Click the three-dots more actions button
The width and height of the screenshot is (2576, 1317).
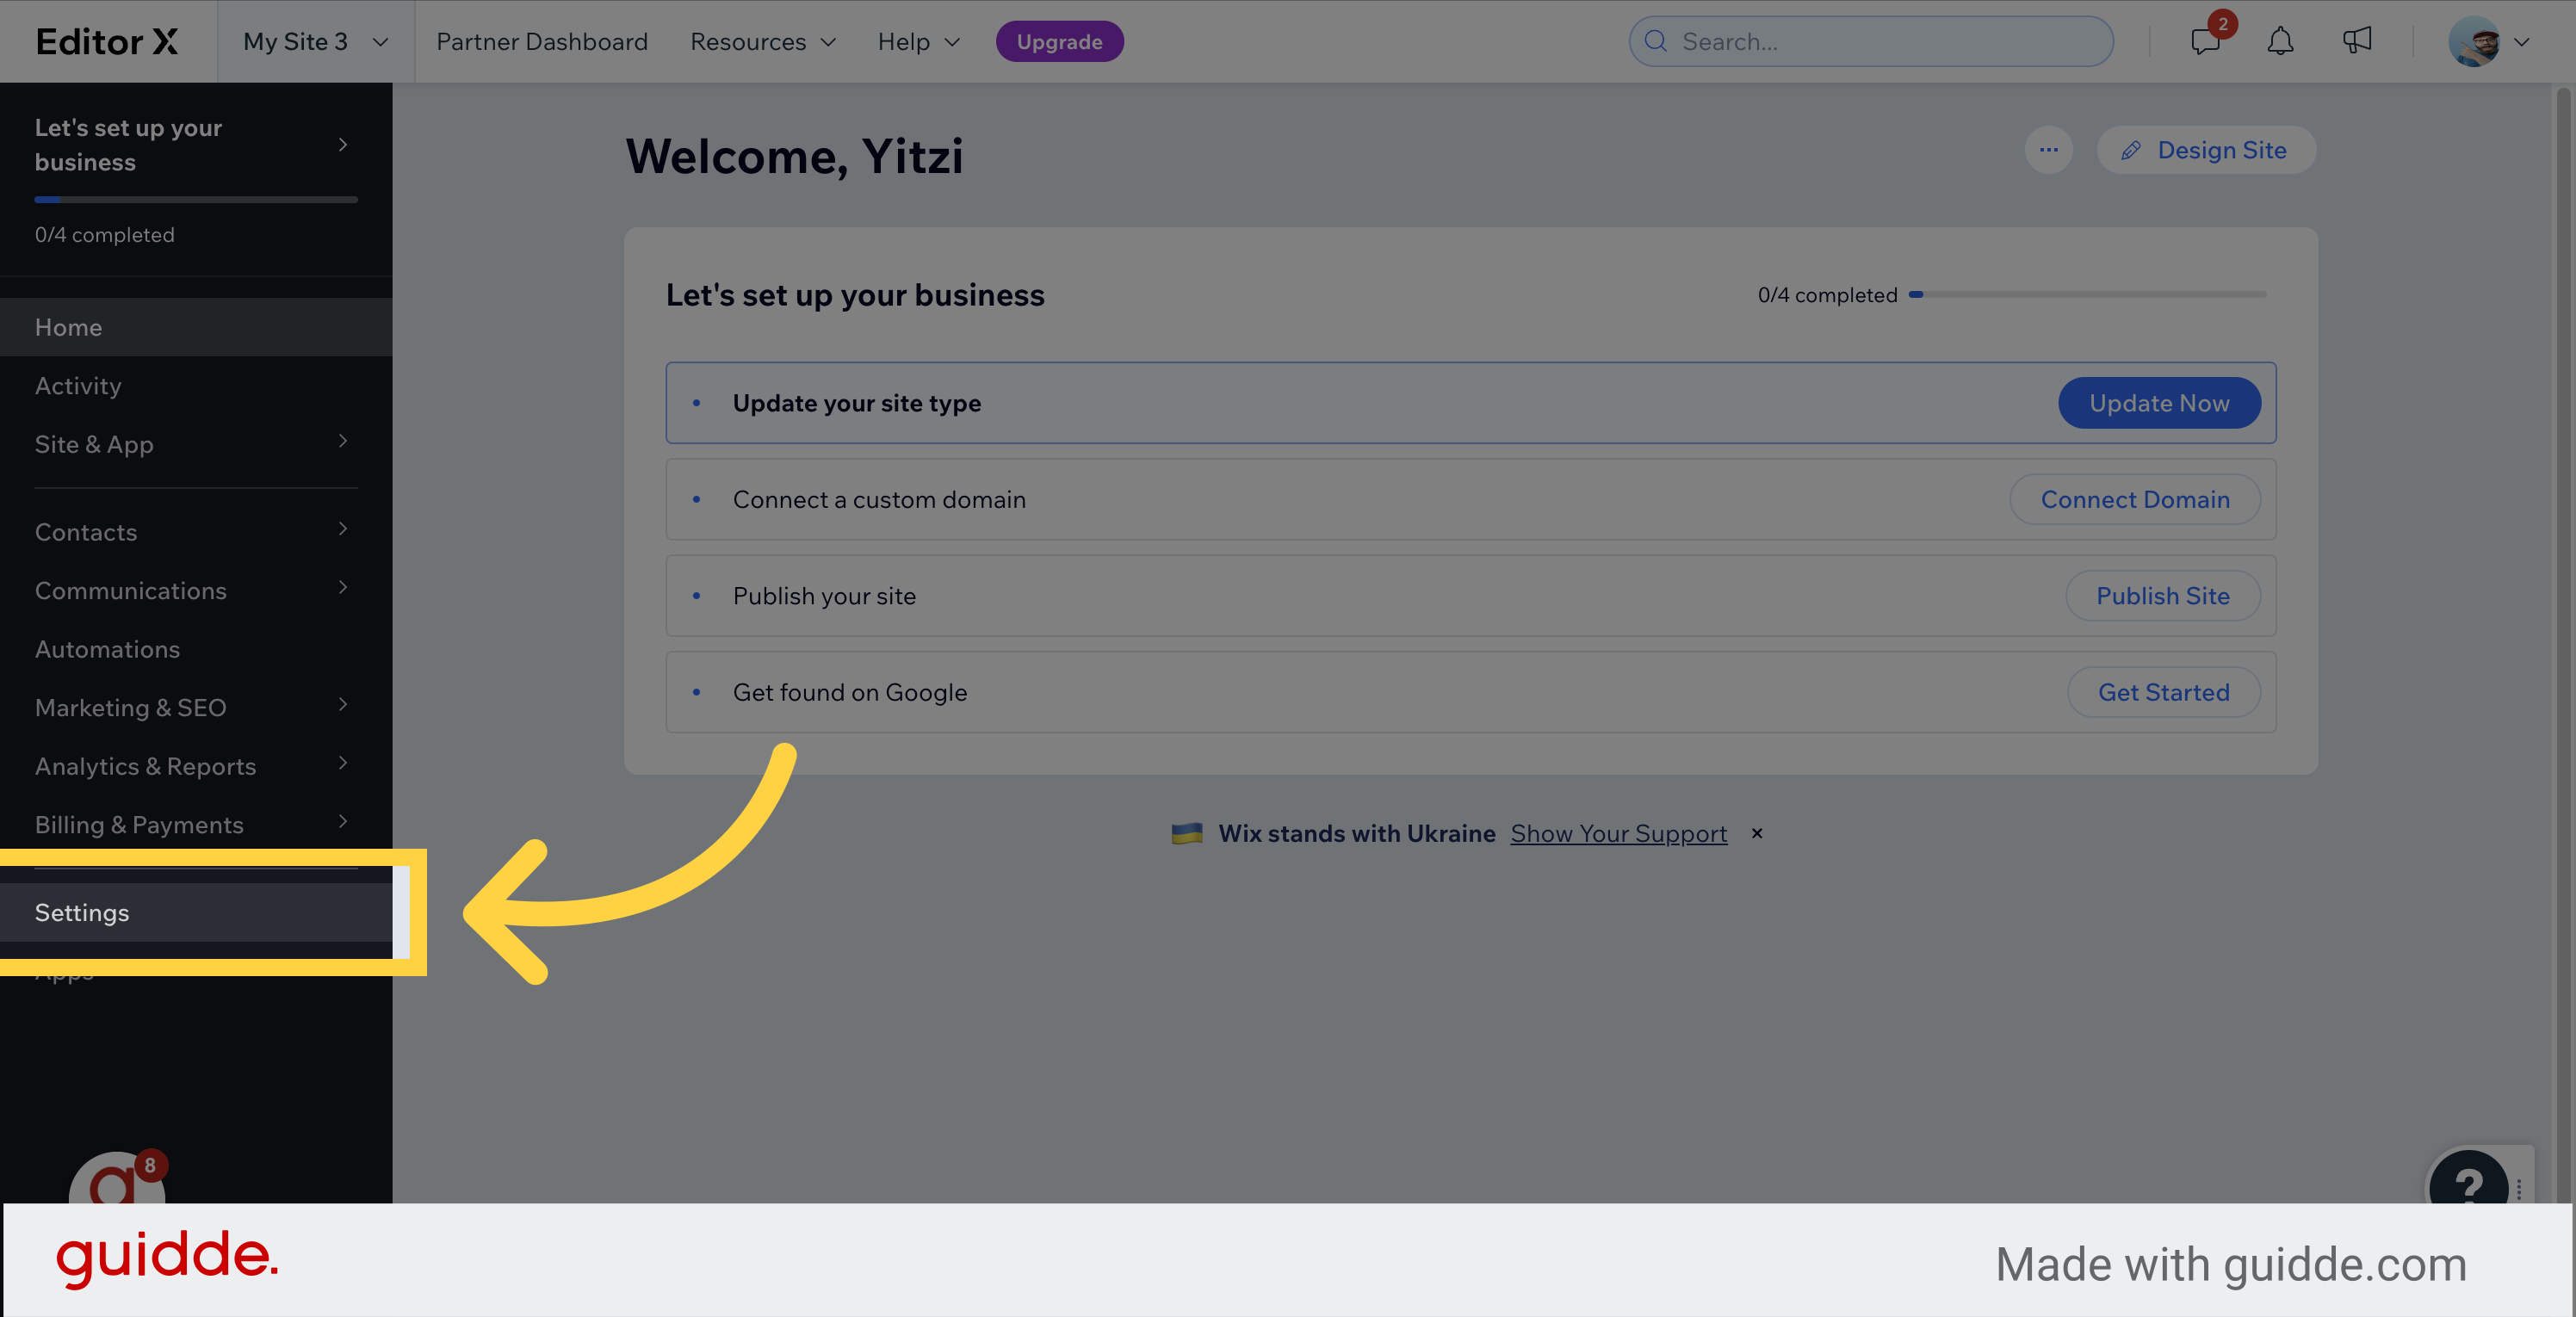[2048, 150]
